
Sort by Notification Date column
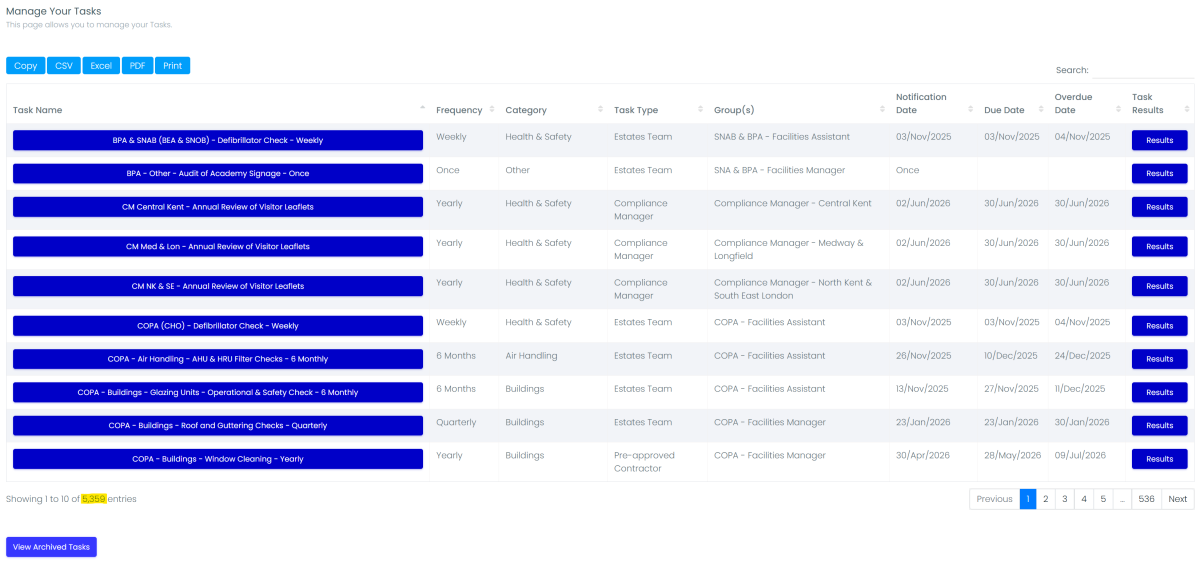pos(921,103)
